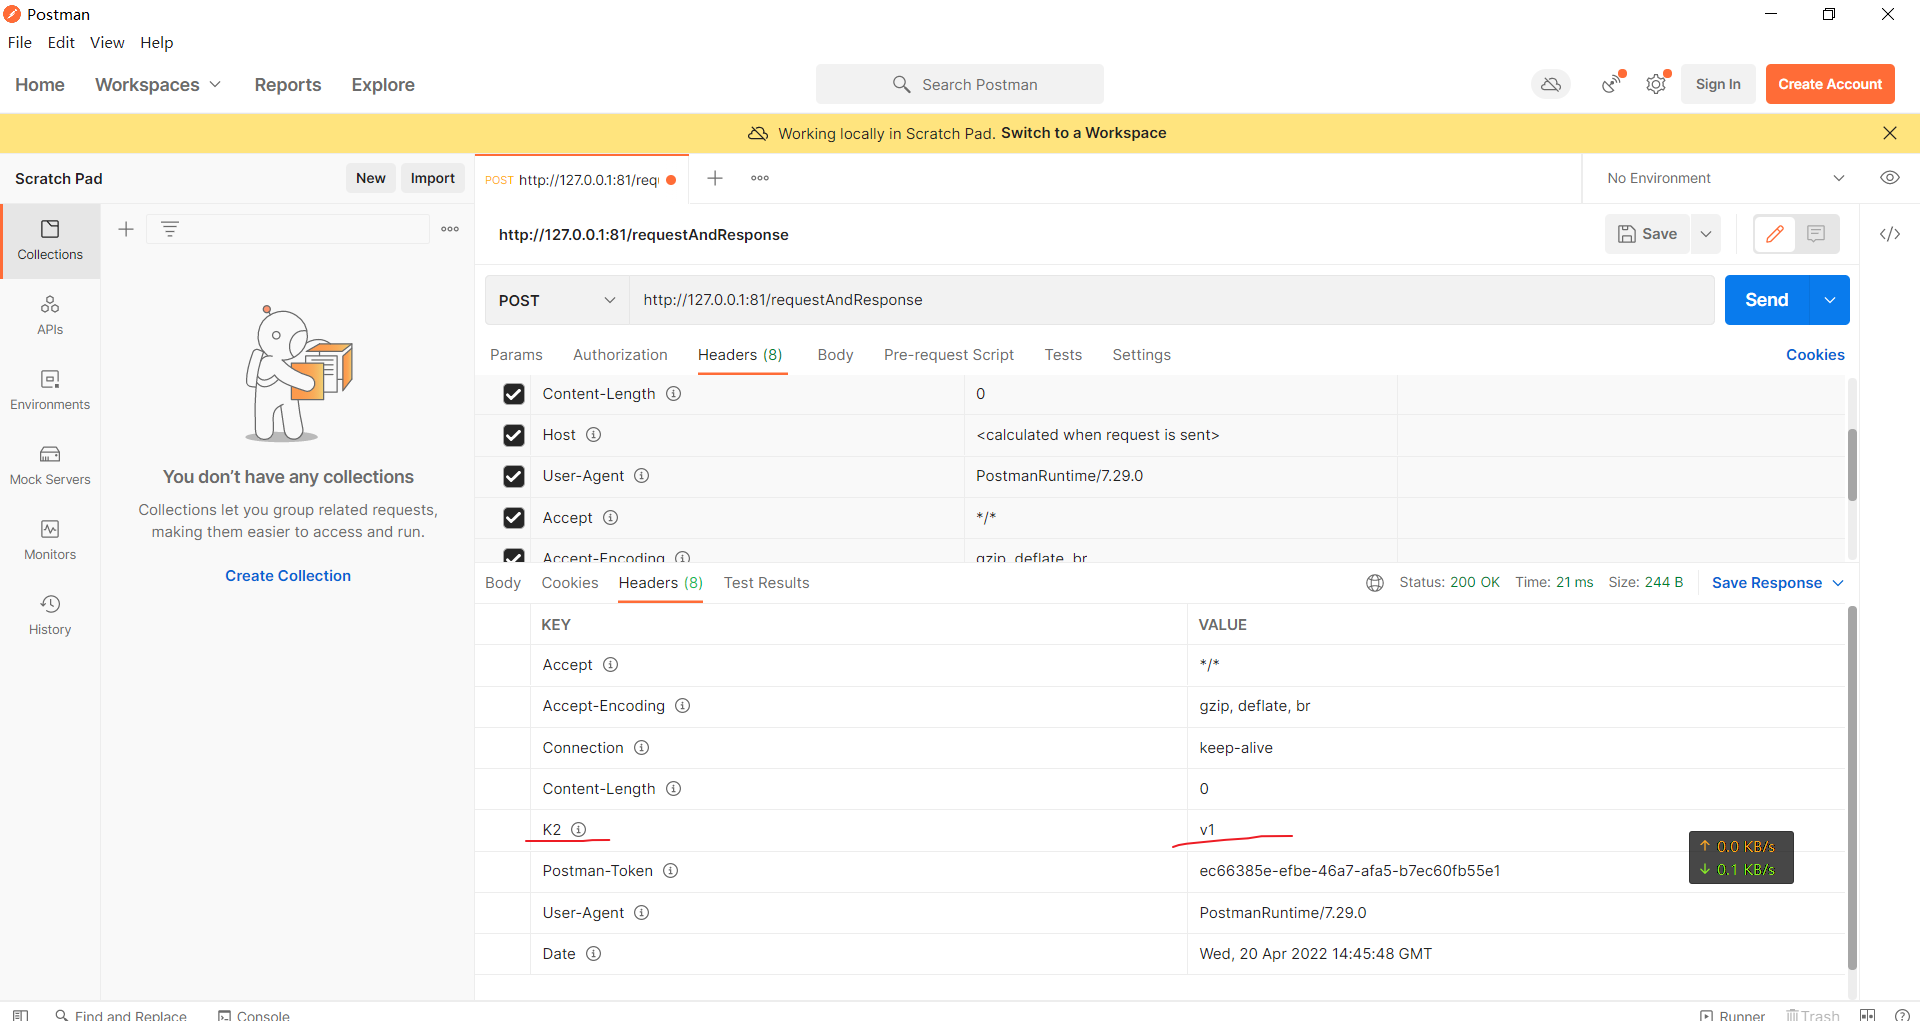Expand the Save Response dropdown
The image size is (1920, 1021).
(1778, 583)
